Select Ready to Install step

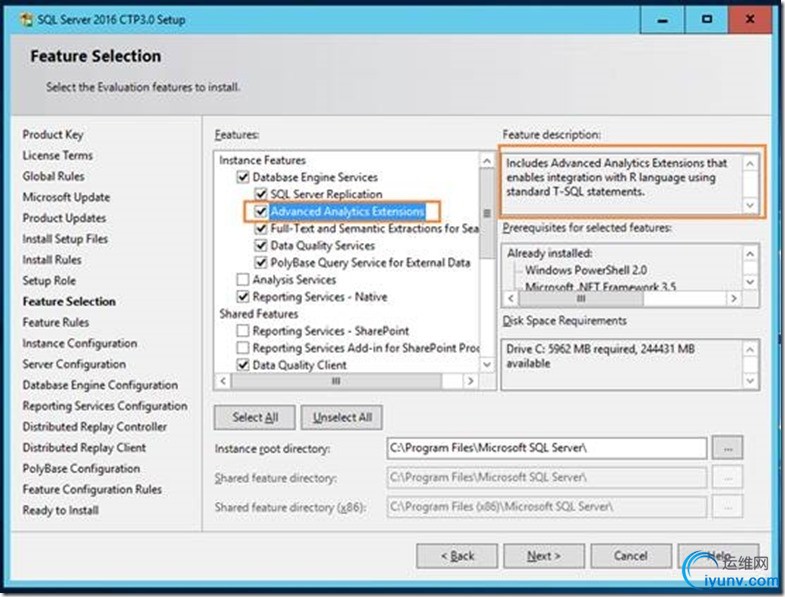[61, 510]
